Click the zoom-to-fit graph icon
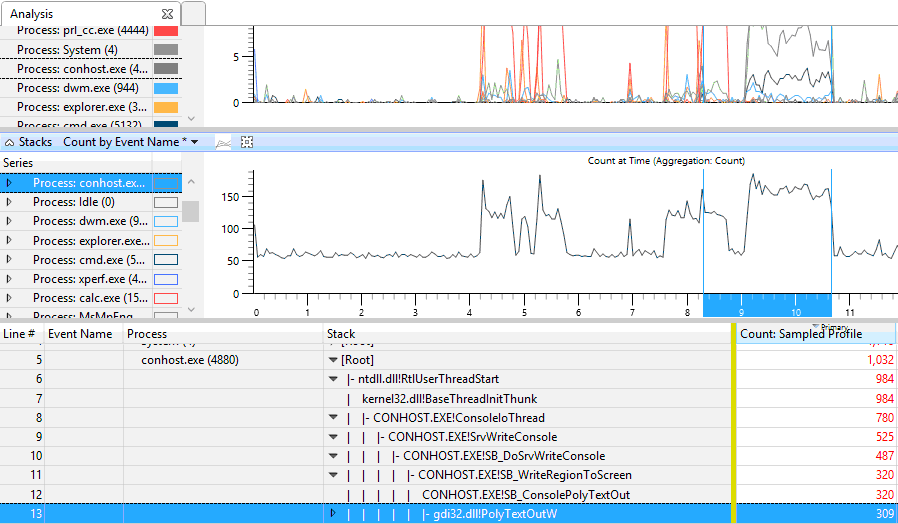This screenshot has width=898, height=524. point(247,142)
